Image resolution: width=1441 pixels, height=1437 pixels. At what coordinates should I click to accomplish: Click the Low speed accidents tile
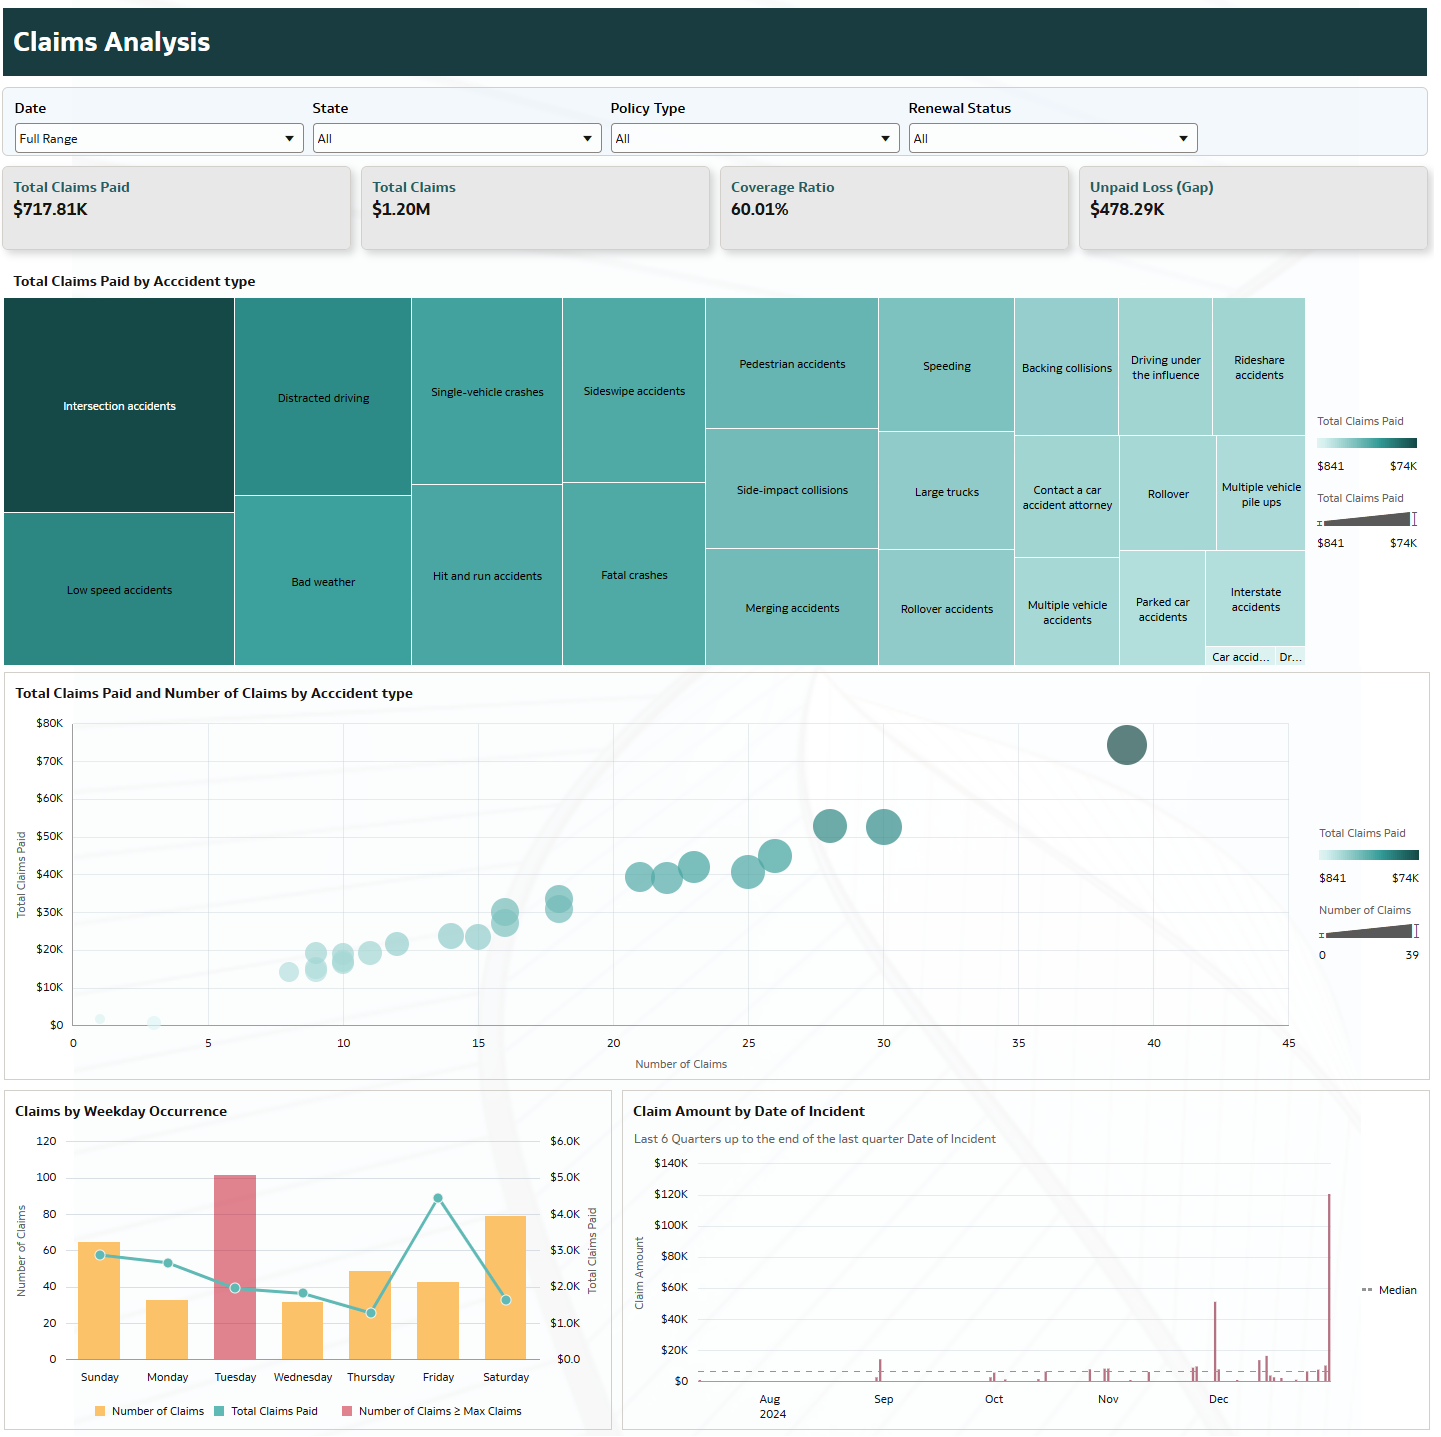click(x=119, y=589)
